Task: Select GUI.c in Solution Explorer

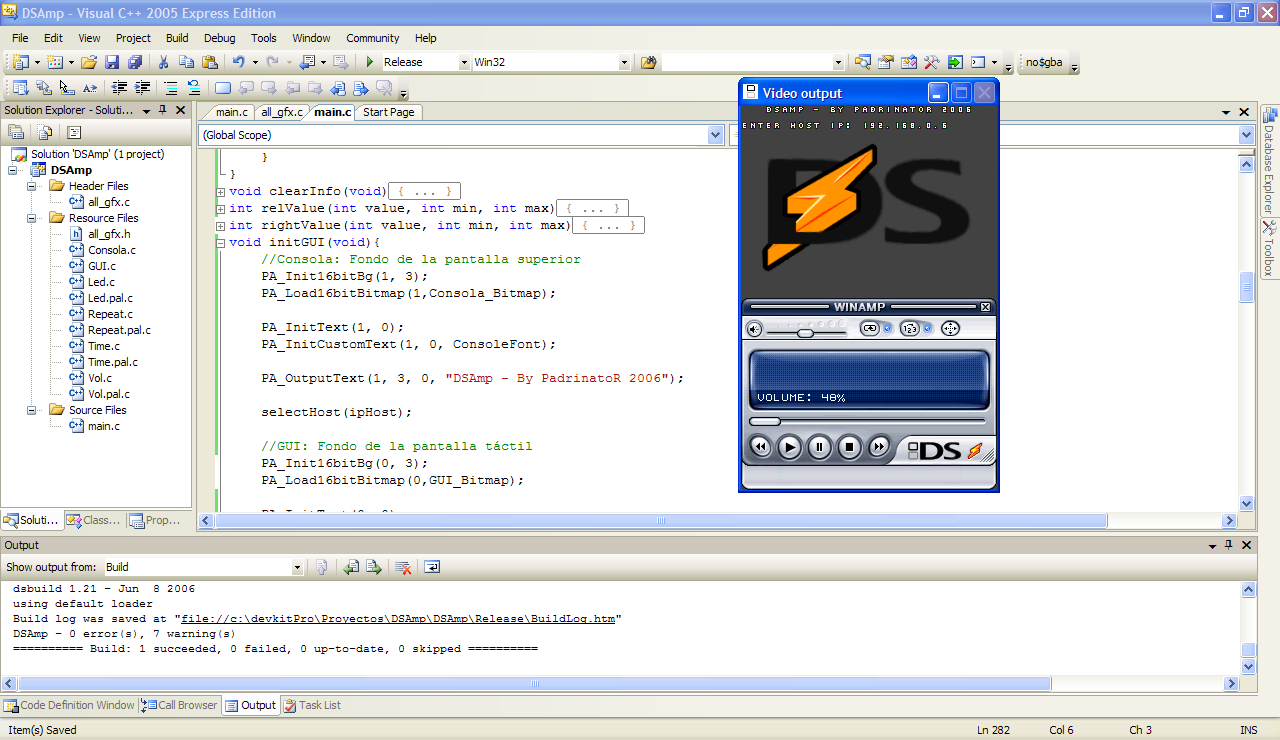Action: point(101,266)
